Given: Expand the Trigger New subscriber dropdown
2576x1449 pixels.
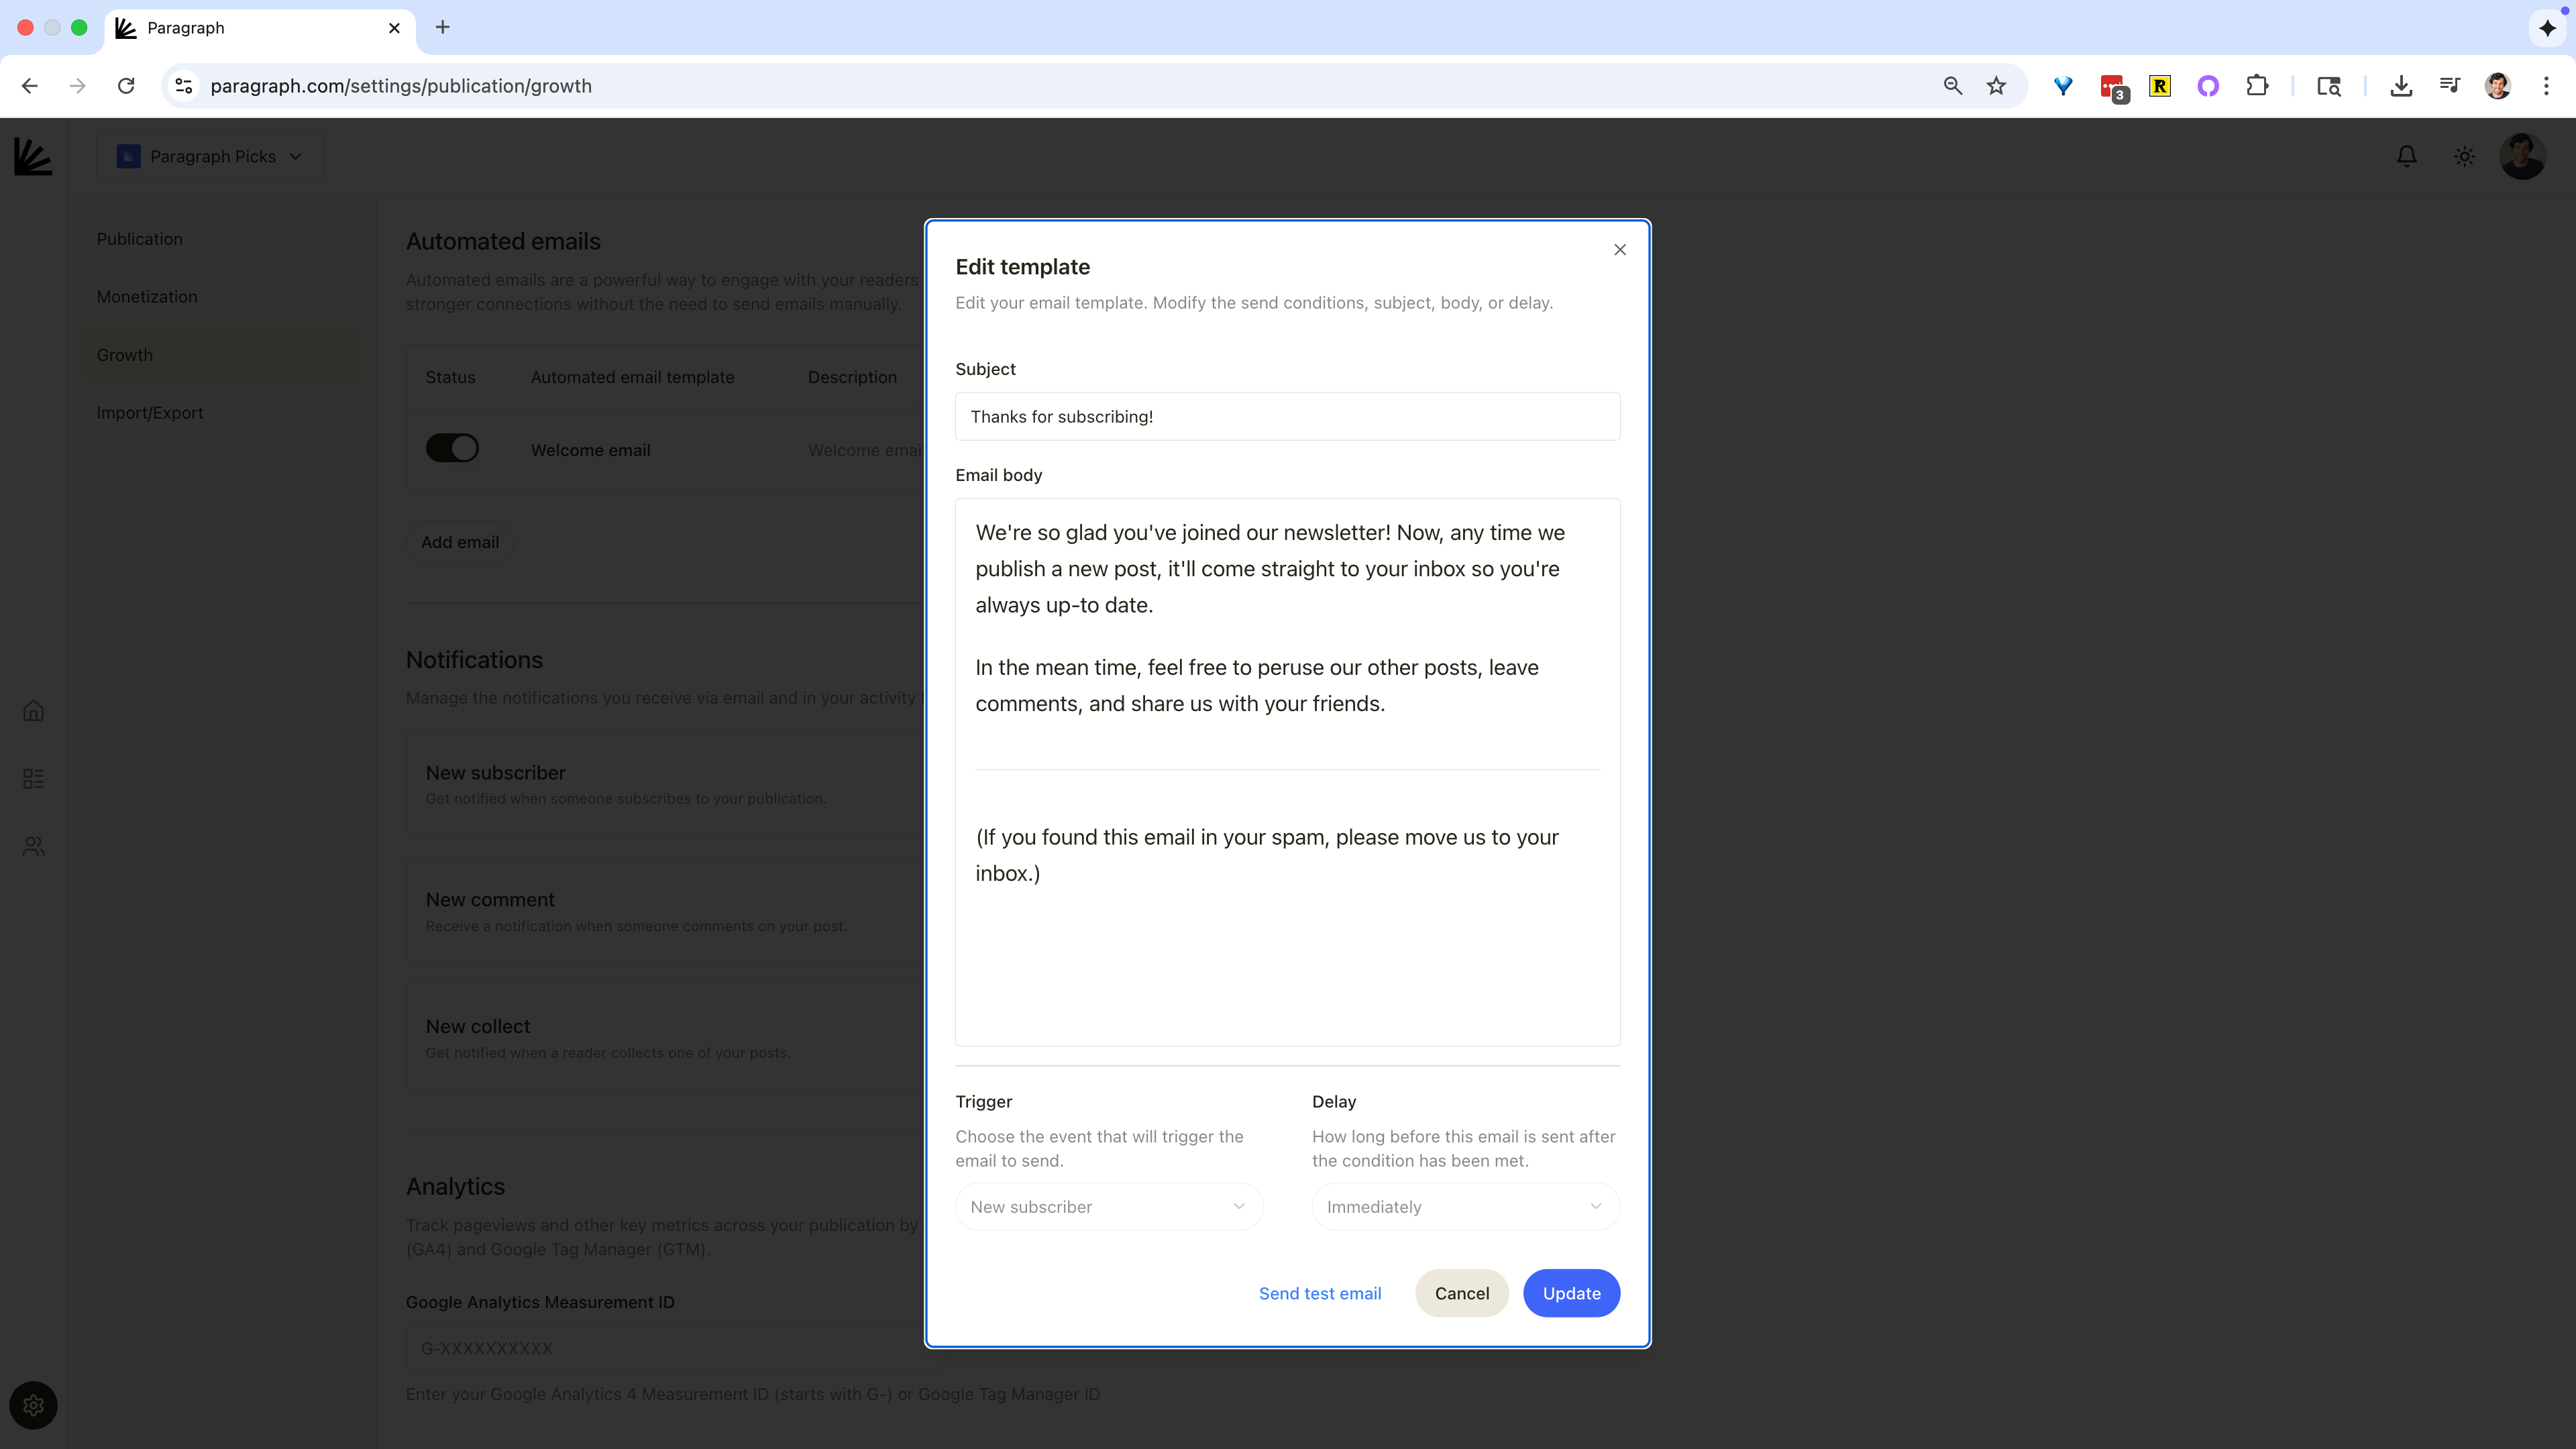Looking at the screenshot, I should click(1108, 1207).
